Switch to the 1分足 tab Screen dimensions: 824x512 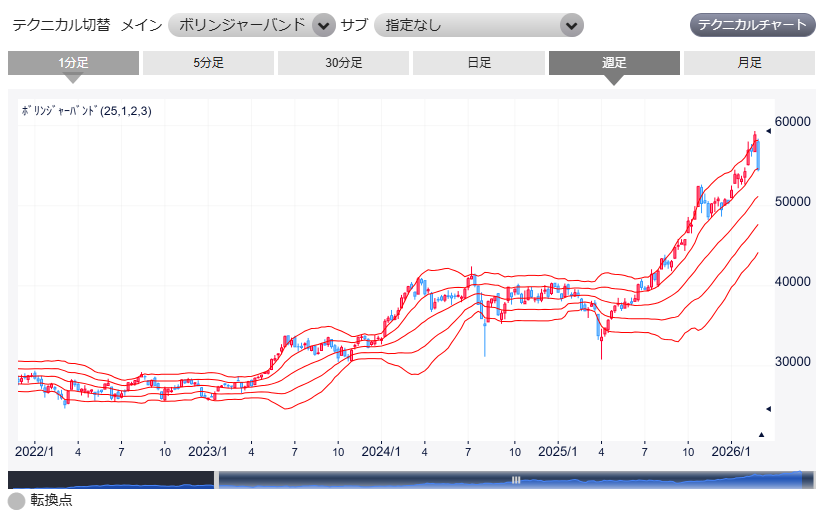point(74,63)
